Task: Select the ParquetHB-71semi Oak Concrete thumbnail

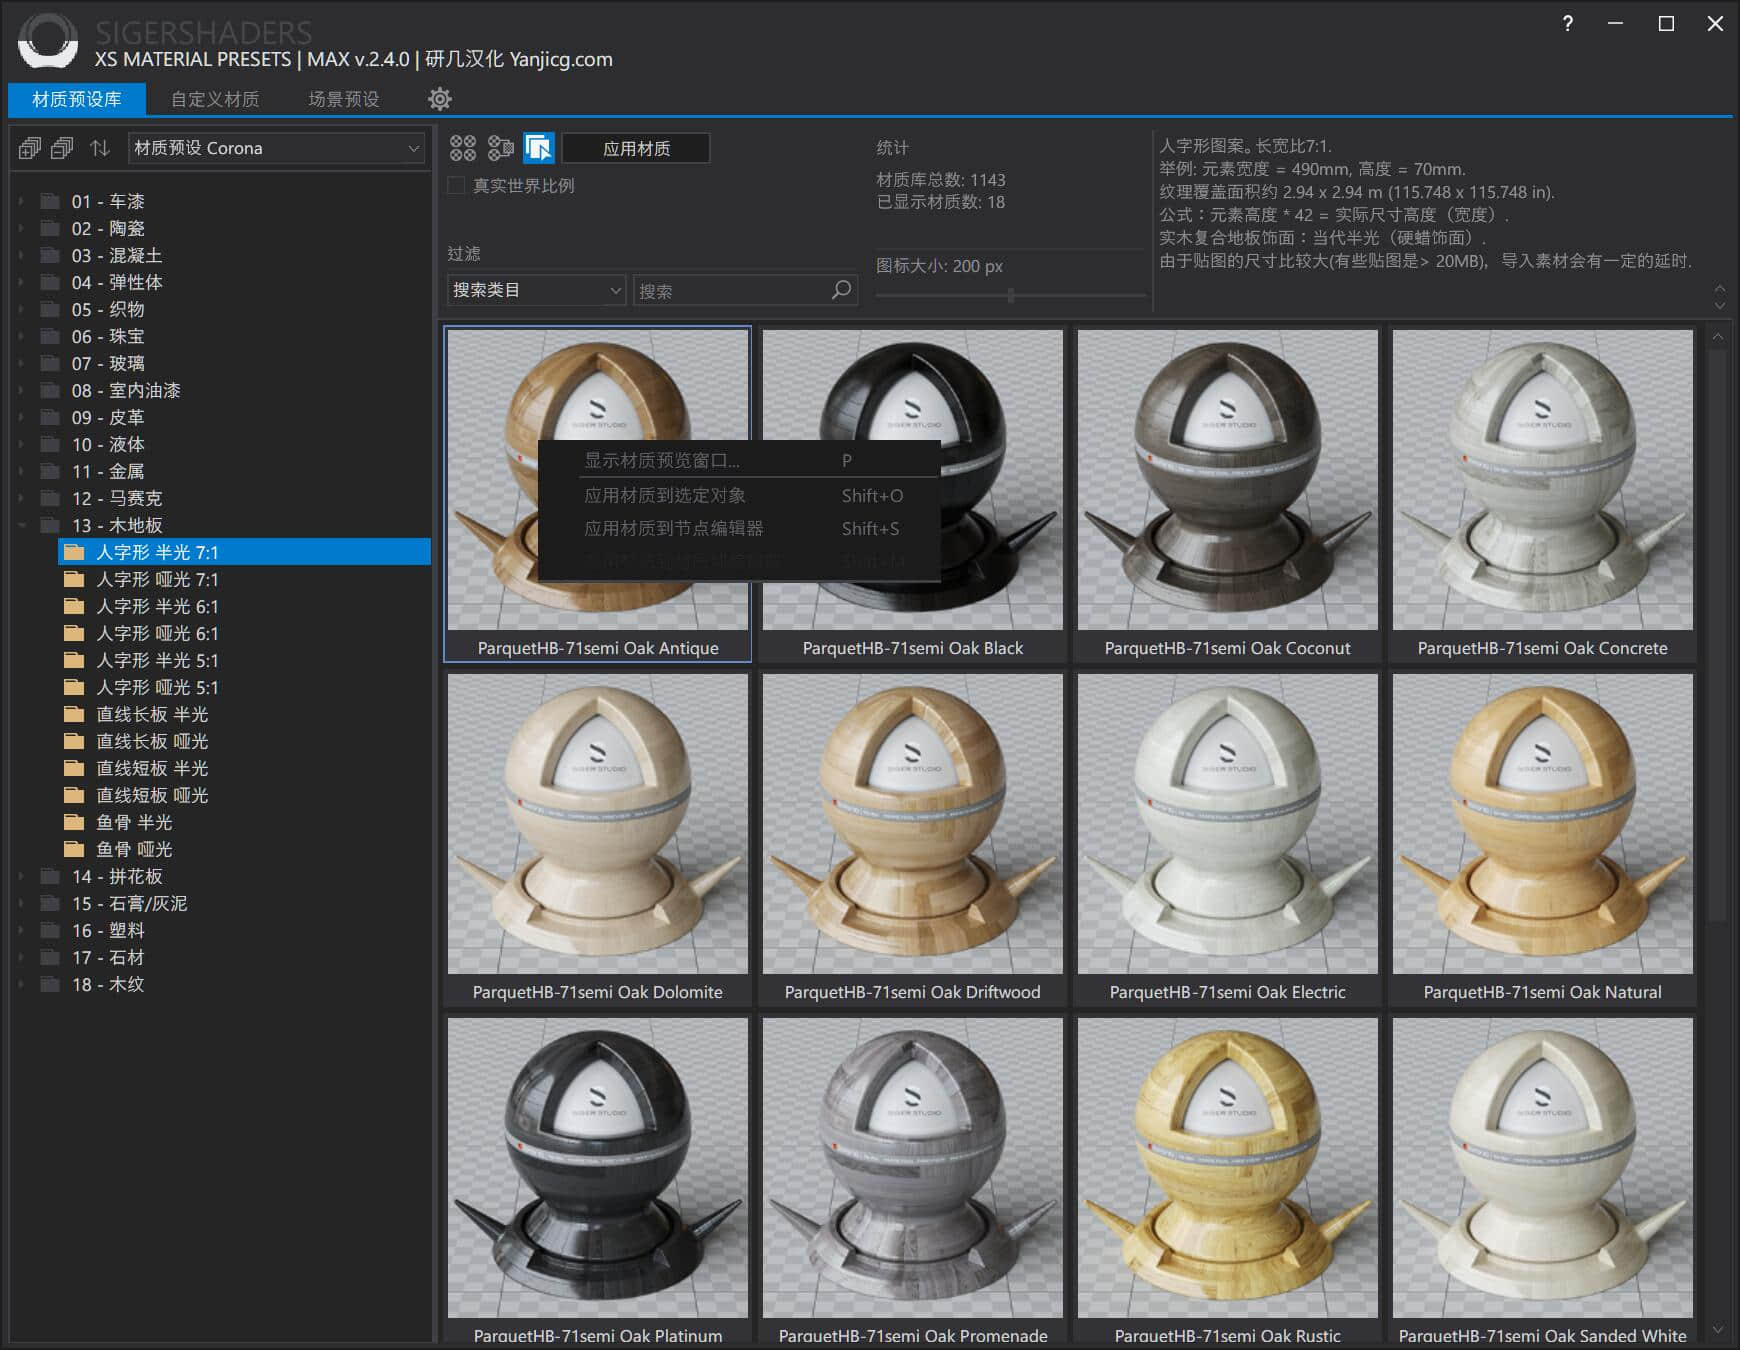Action: tap(1542, 494)
